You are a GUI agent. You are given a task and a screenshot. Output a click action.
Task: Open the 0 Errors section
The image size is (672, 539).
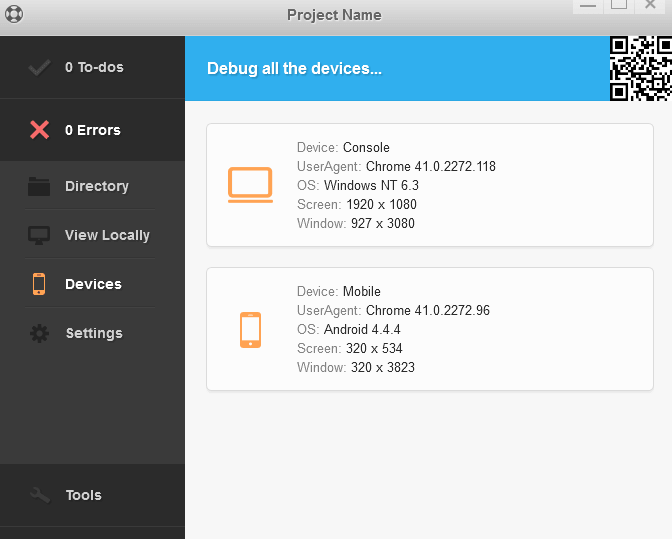tap(93, 130)
